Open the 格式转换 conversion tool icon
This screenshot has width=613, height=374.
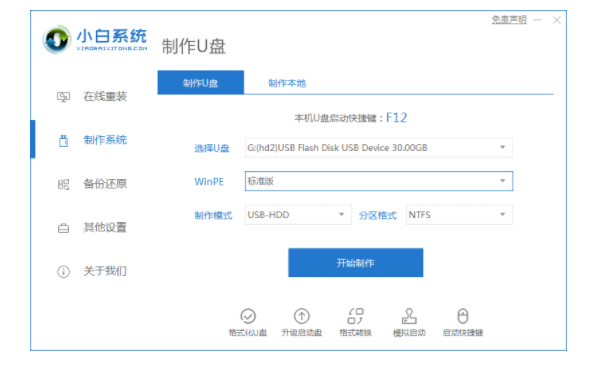pyautogui.click(x=355, y=316)
